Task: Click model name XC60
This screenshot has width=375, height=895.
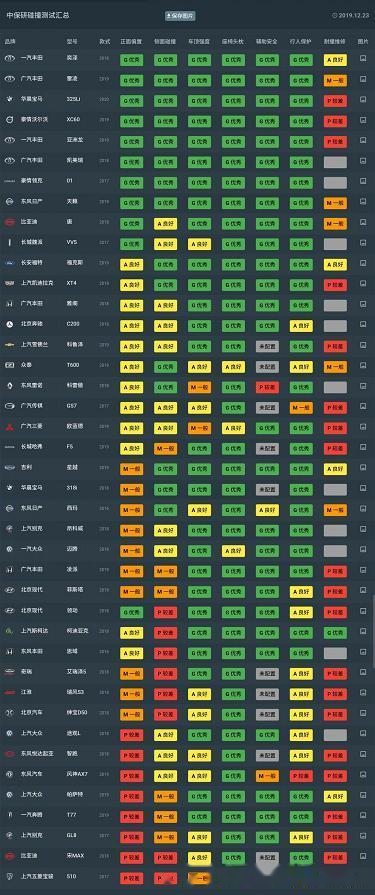Action: pos(73,120)
